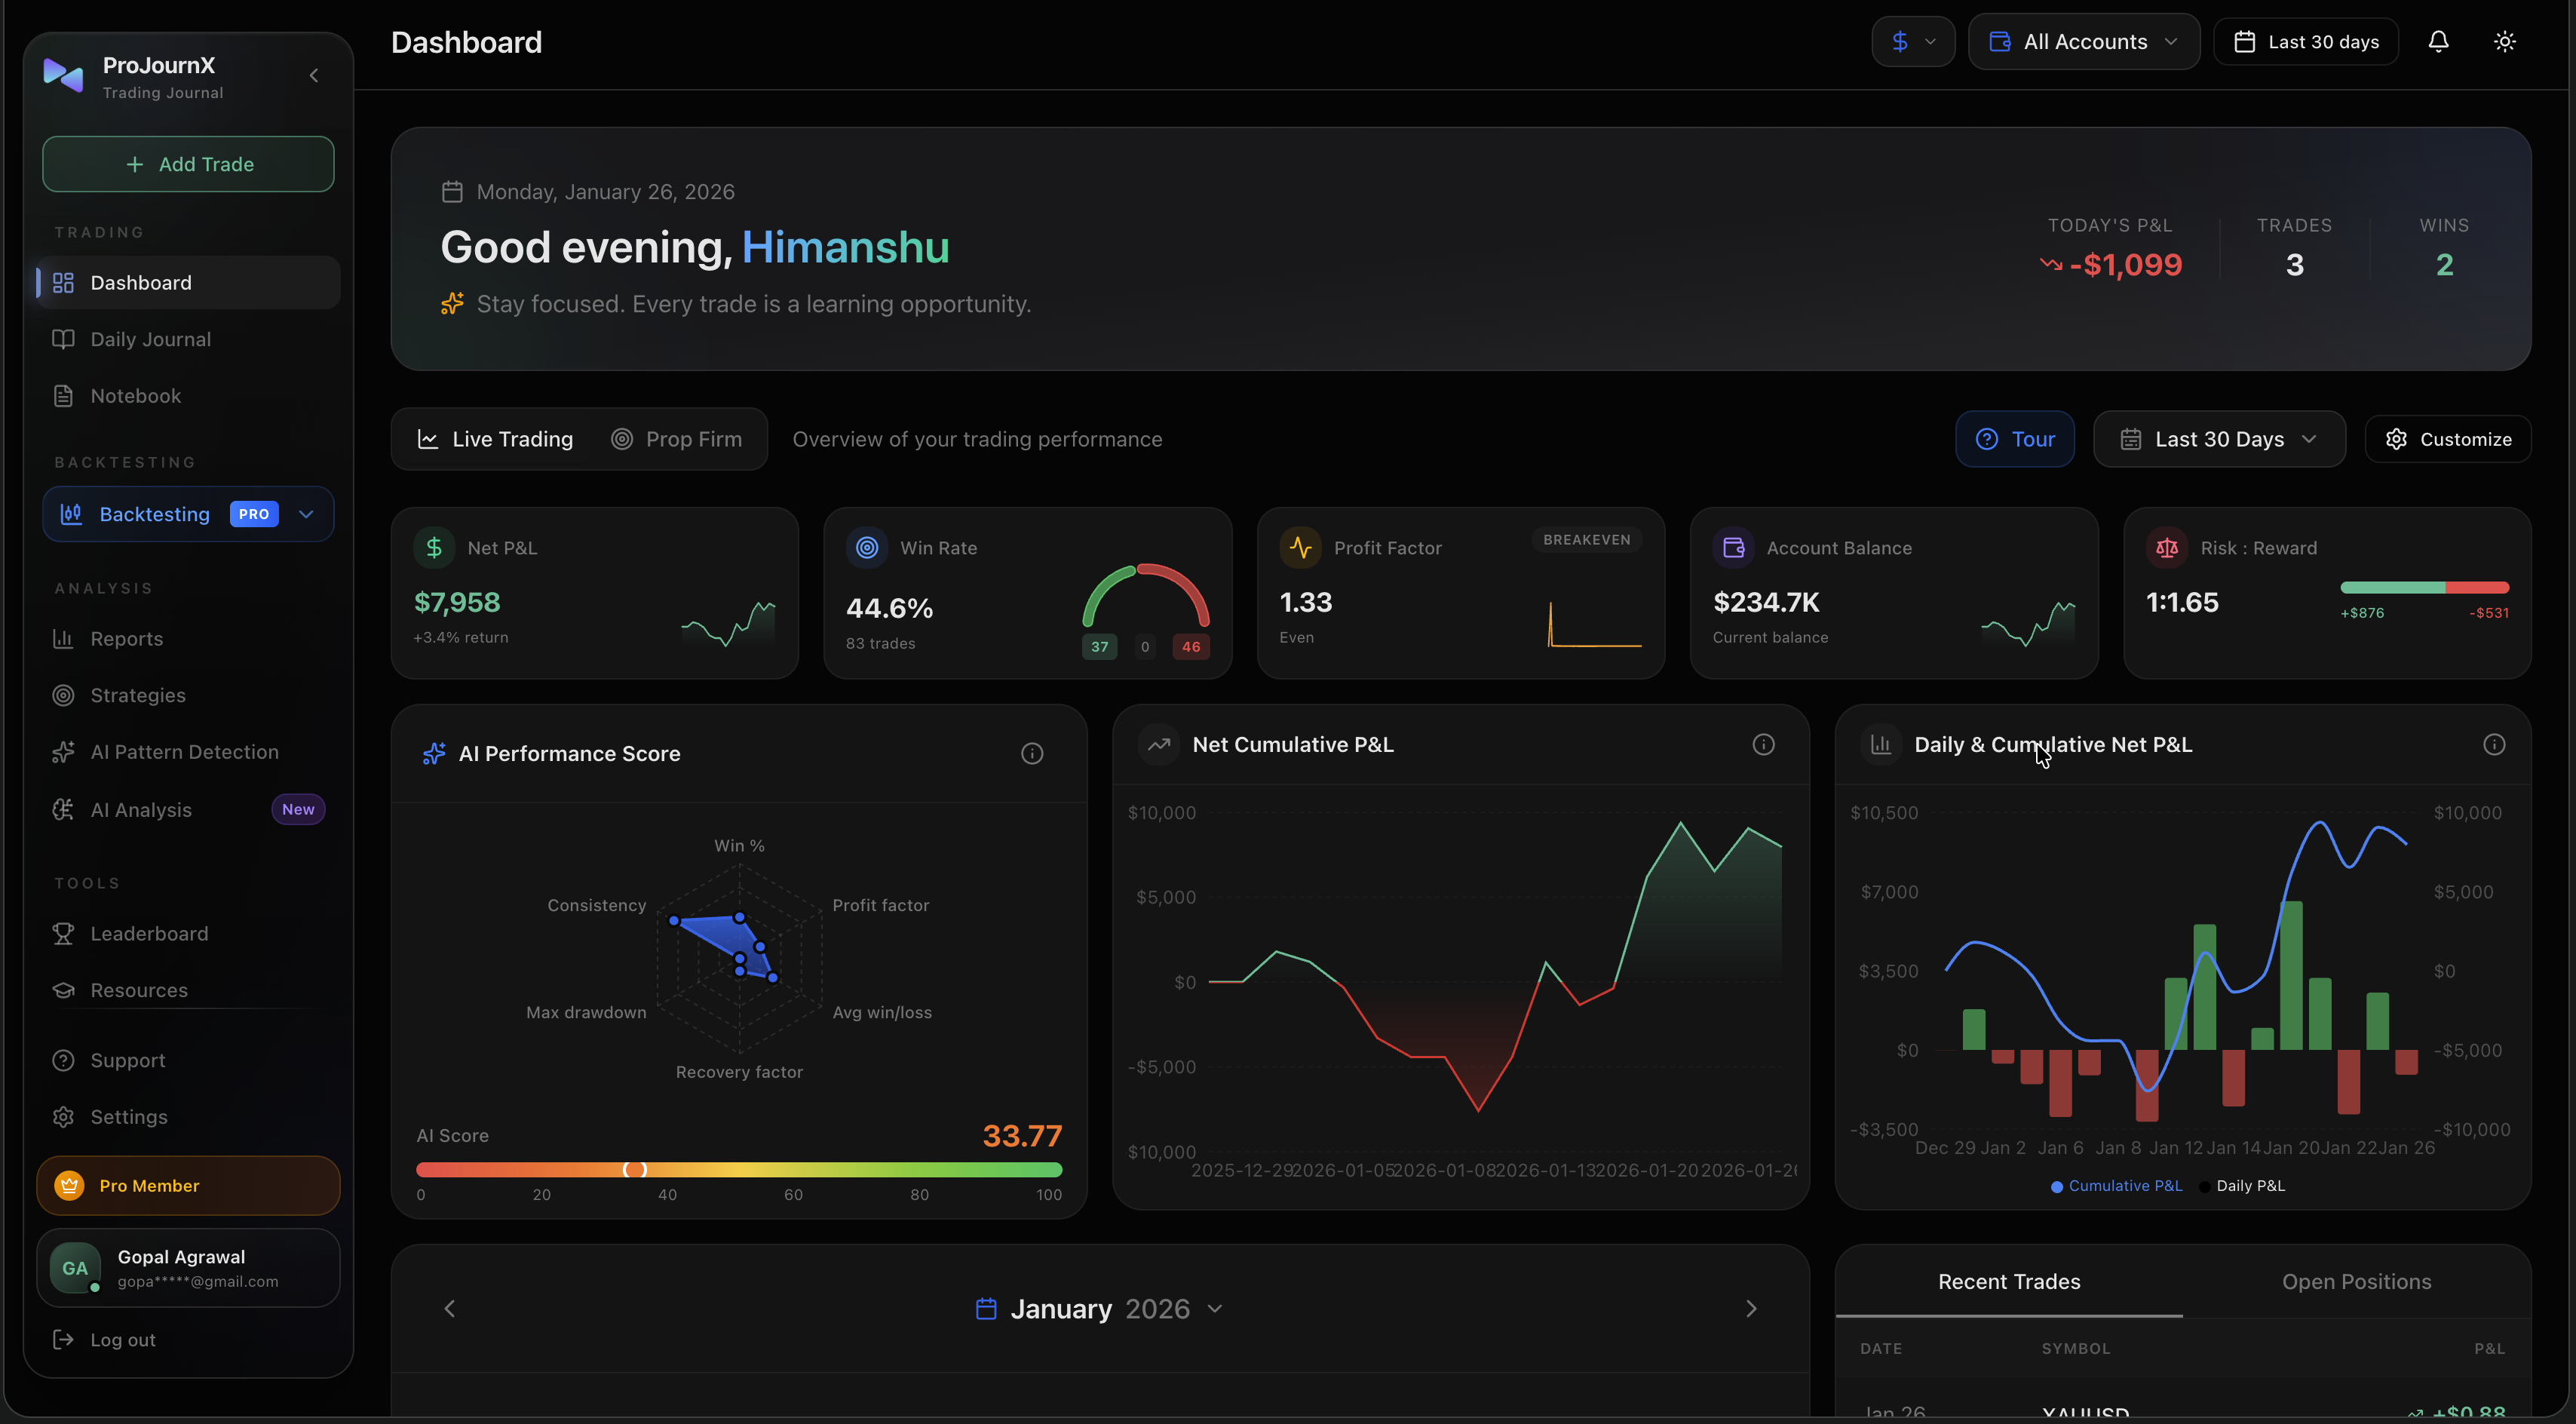2576x1424 pixels.
Task: Open the notifications bell
Action: pos(2438,41)
